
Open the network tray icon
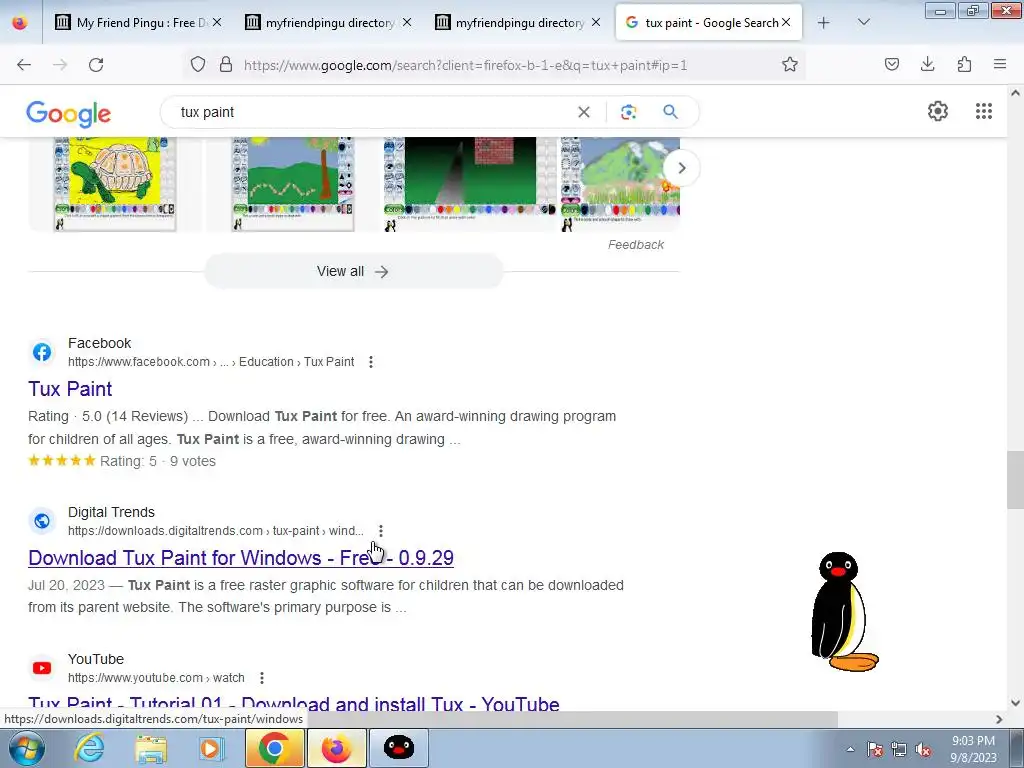click(899, 750)
